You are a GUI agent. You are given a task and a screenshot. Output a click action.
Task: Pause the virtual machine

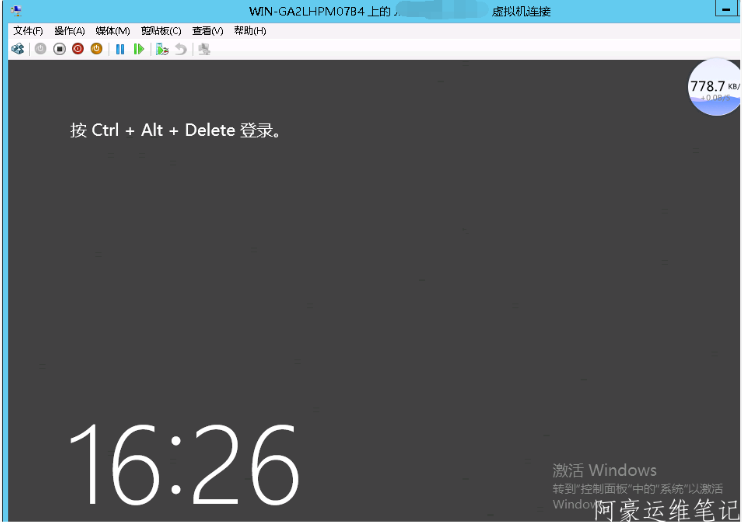120,48
